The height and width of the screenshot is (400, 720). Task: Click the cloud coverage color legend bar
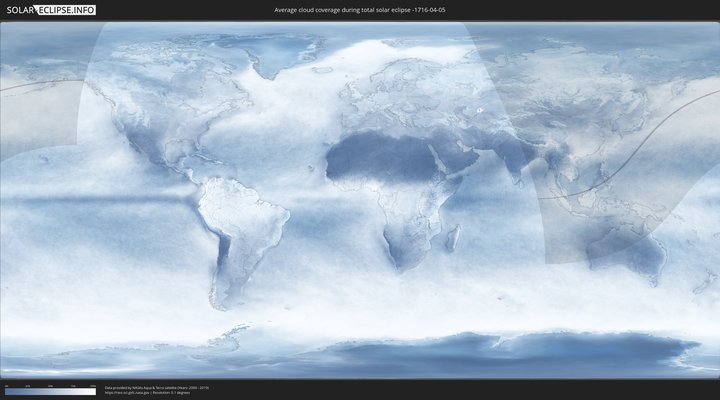pyautogui.click(x=51, y=392)
